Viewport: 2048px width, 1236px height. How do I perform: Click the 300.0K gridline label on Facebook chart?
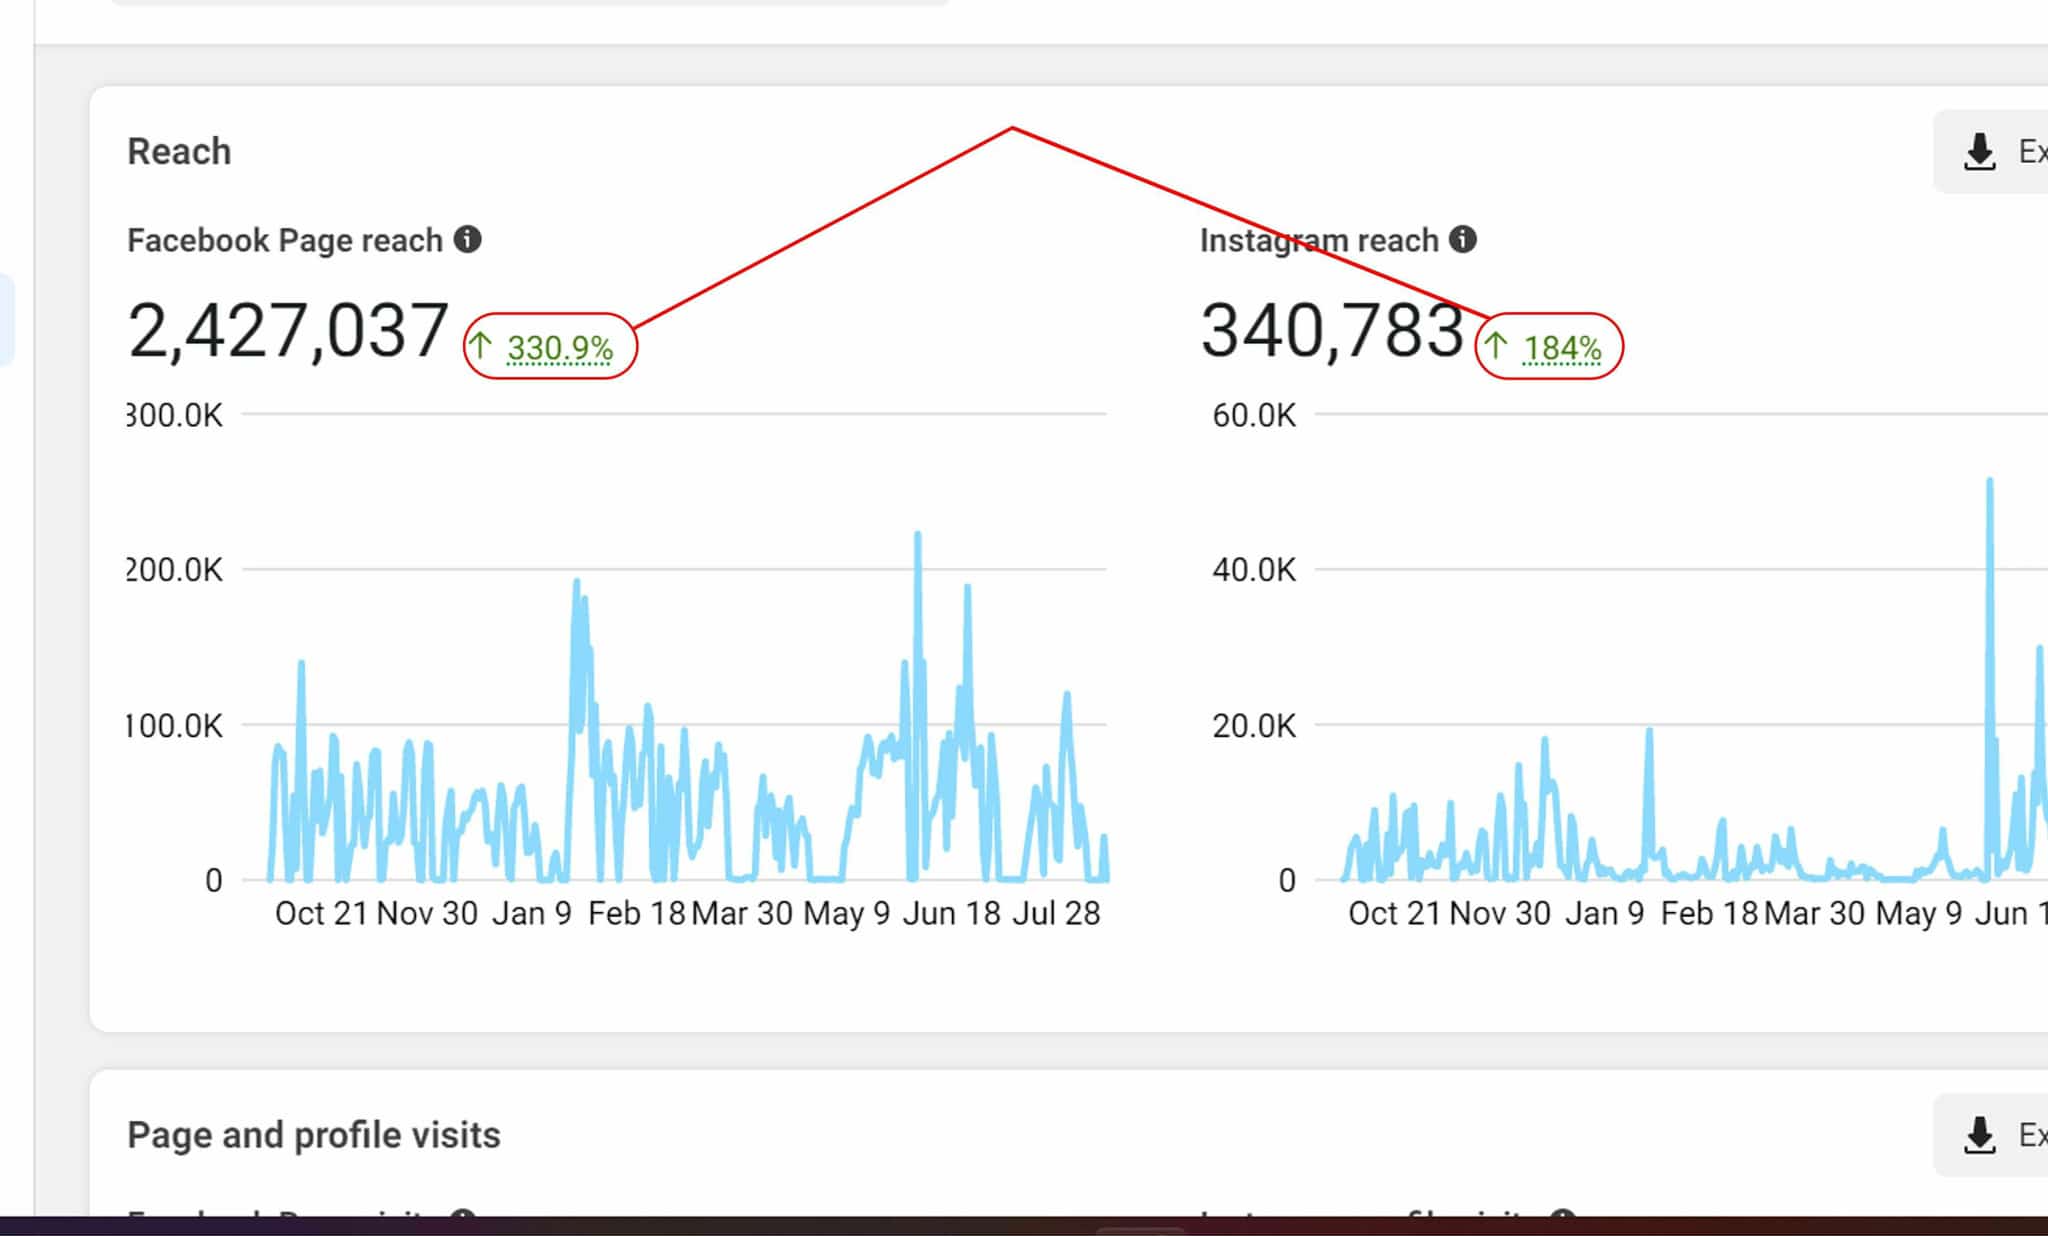[x=176, y=415]
